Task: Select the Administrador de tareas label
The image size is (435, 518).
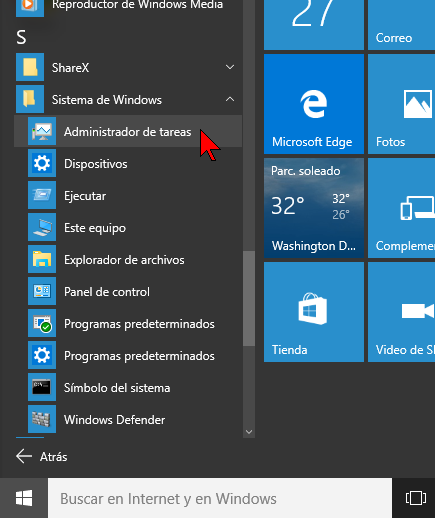Action: pos(127,132)
